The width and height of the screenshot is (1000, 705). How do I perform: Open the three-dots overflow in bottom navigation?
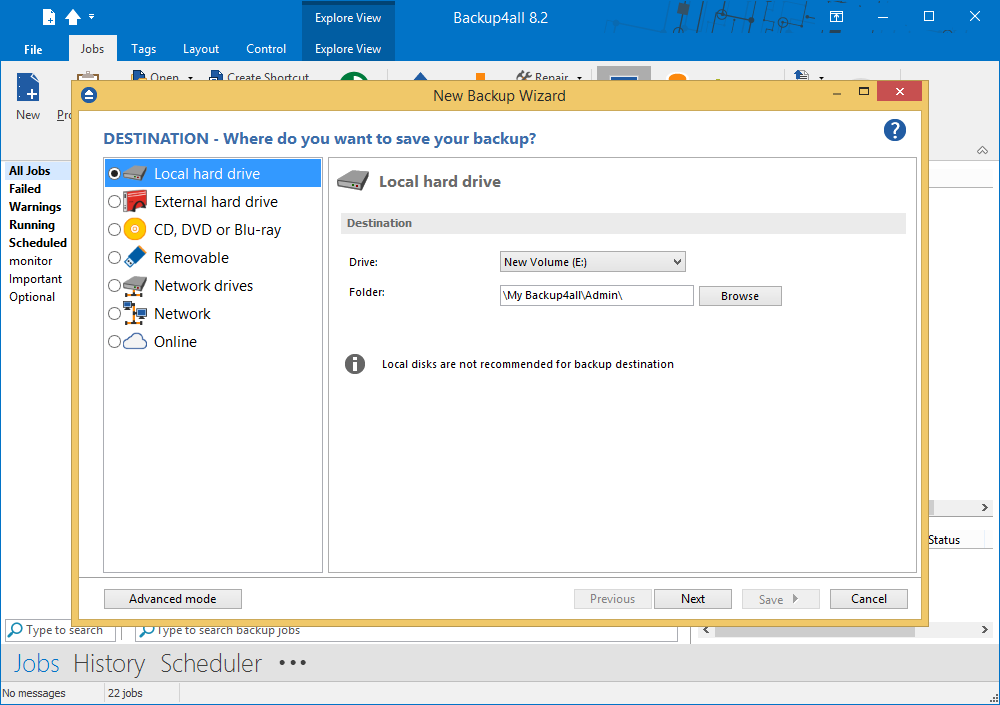click(x=293, y=663)
